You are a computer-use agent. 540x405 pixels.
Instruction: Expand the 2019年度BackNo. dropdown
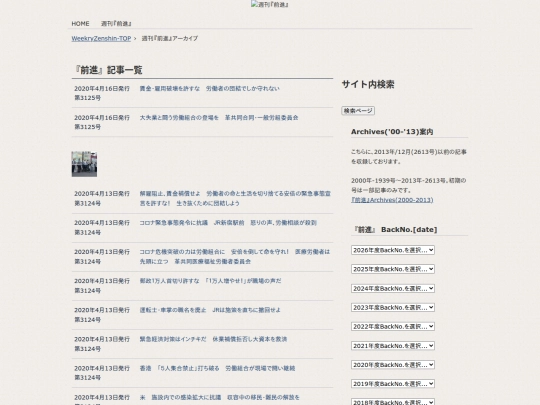click(x=393, y=384)
